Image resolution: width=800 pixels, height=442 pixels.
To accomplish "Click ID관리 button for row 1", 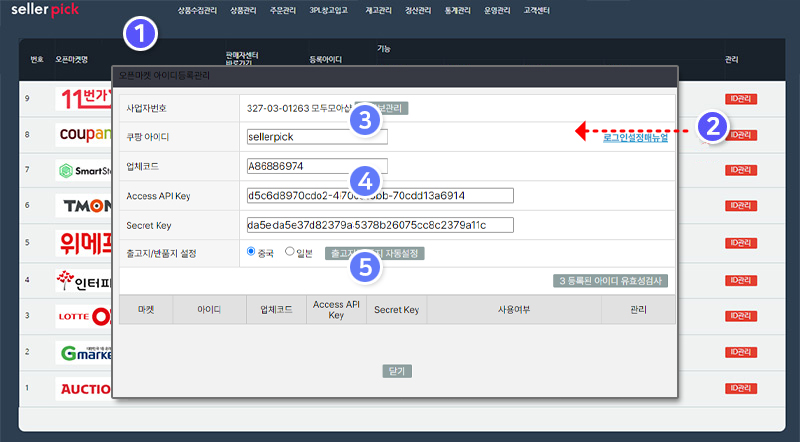I will pos(741,388).
